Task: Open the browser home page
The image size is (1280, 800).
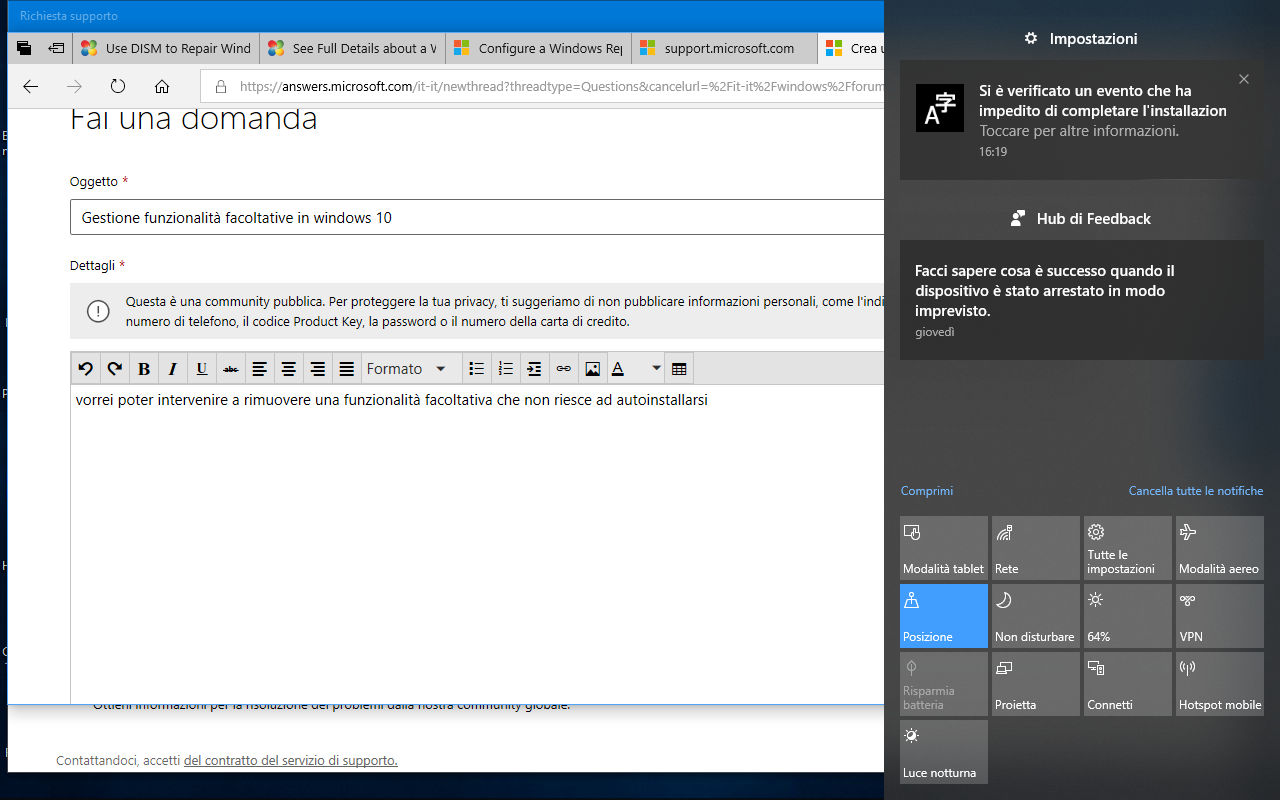Action: 162,86
